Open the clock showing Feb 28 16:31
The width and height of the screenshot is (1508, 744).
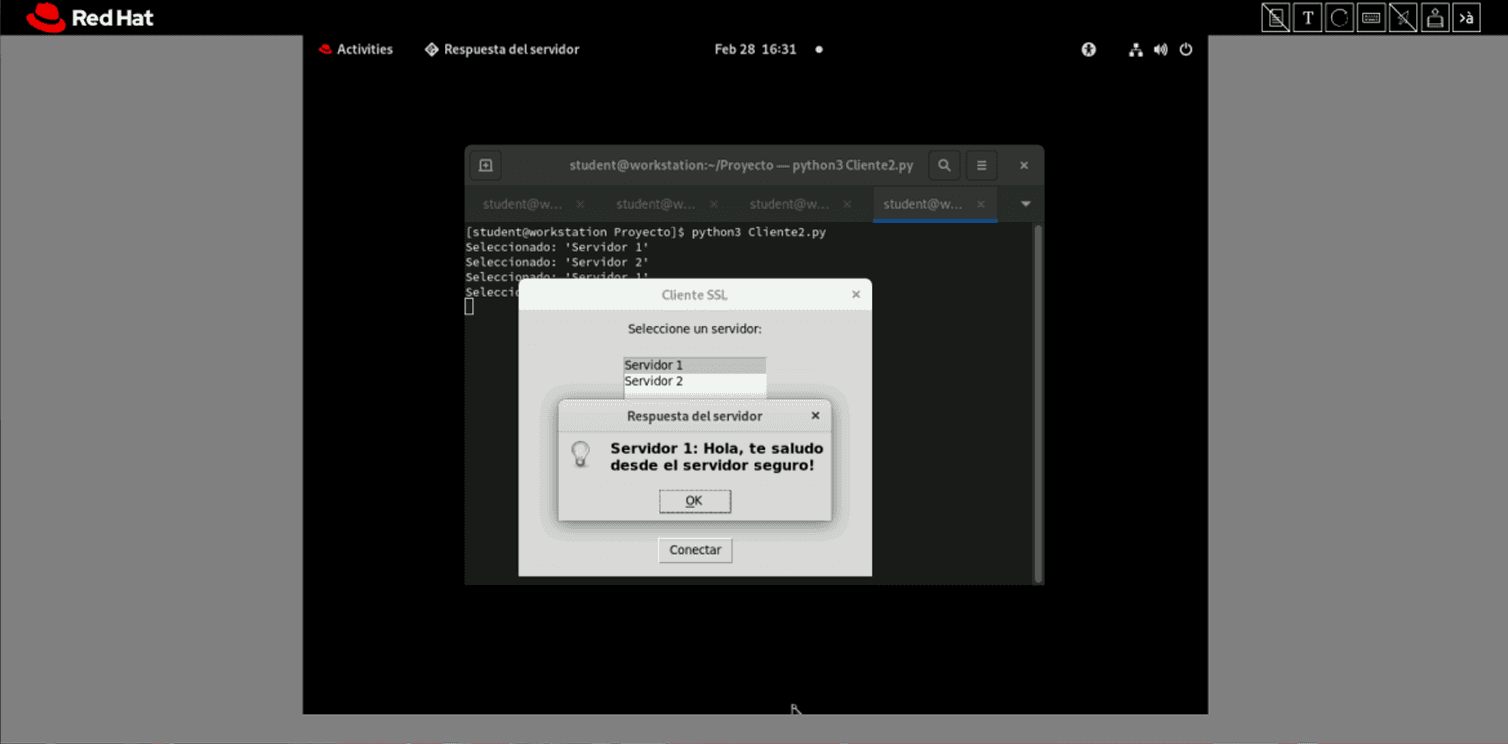click(755, 49)
